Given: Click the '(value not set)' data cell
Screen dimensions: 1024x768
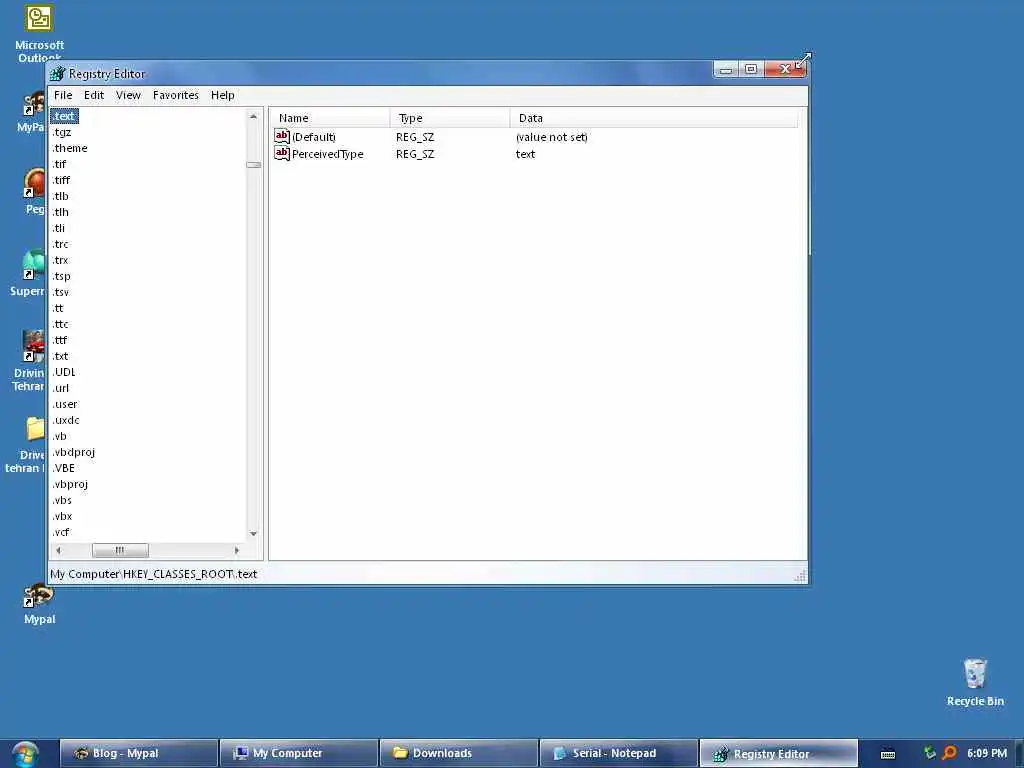Looking at the screenshot, I should [552, 137].
